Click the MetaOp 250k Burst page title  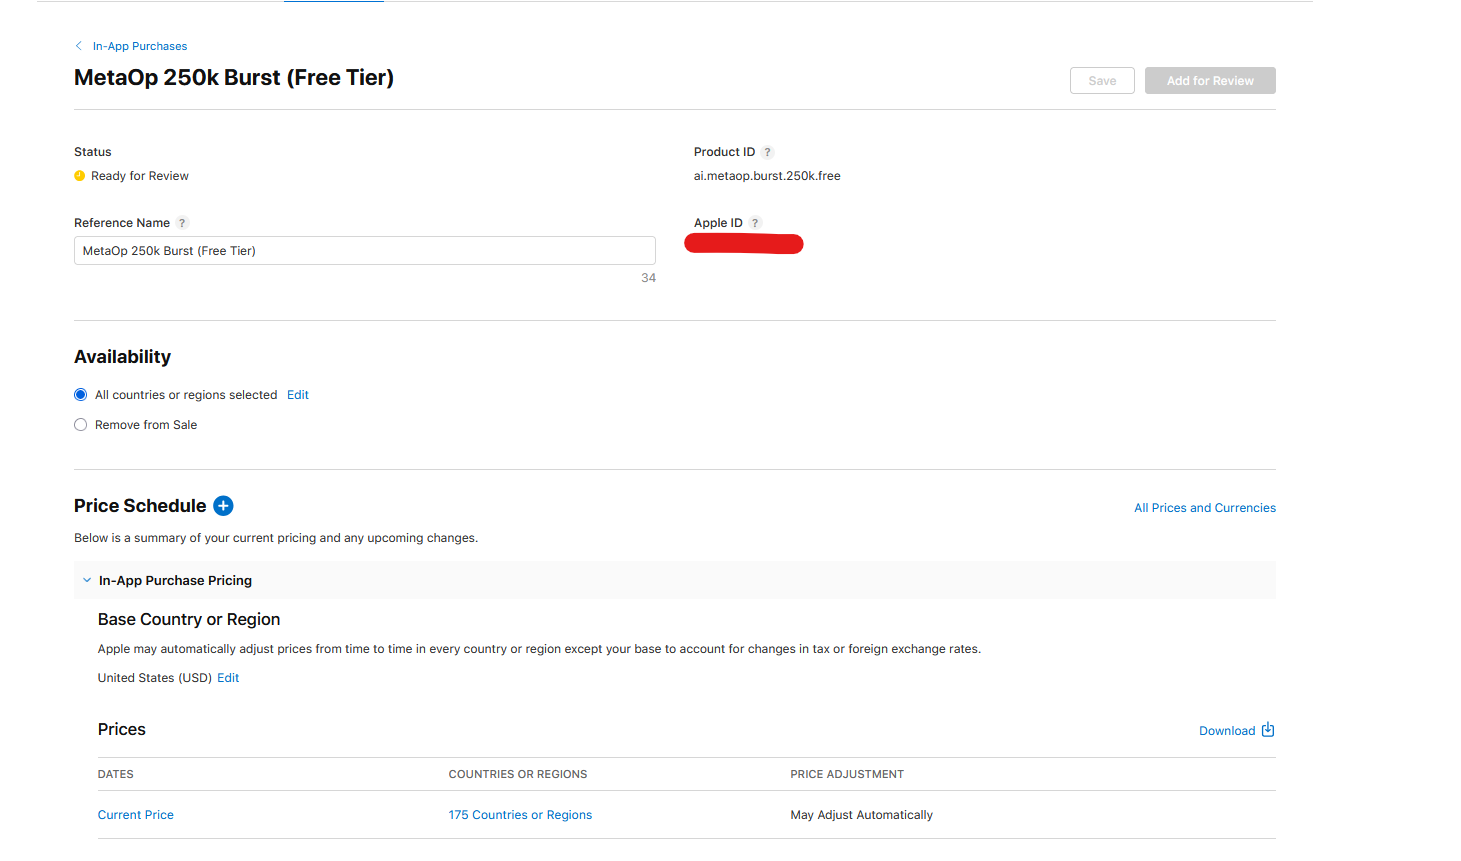coord(234,78)
